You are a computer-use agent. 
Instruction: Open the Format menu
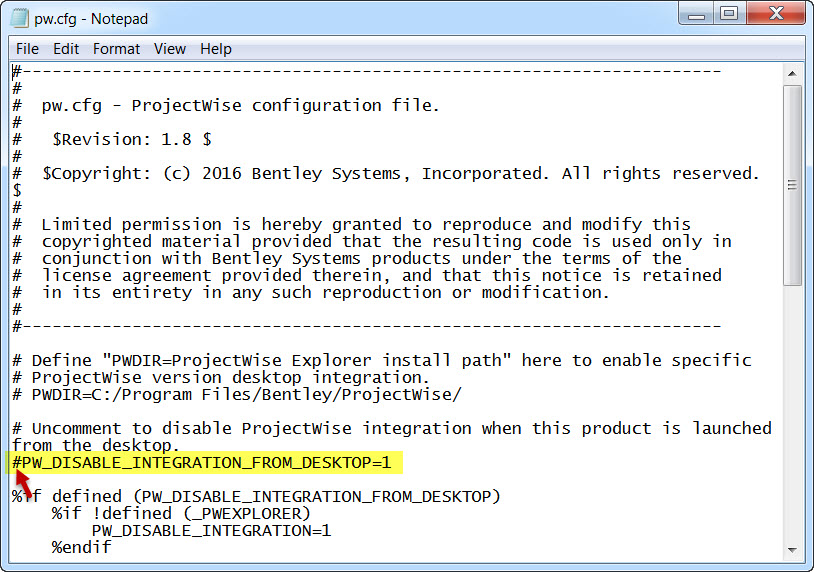117,48
